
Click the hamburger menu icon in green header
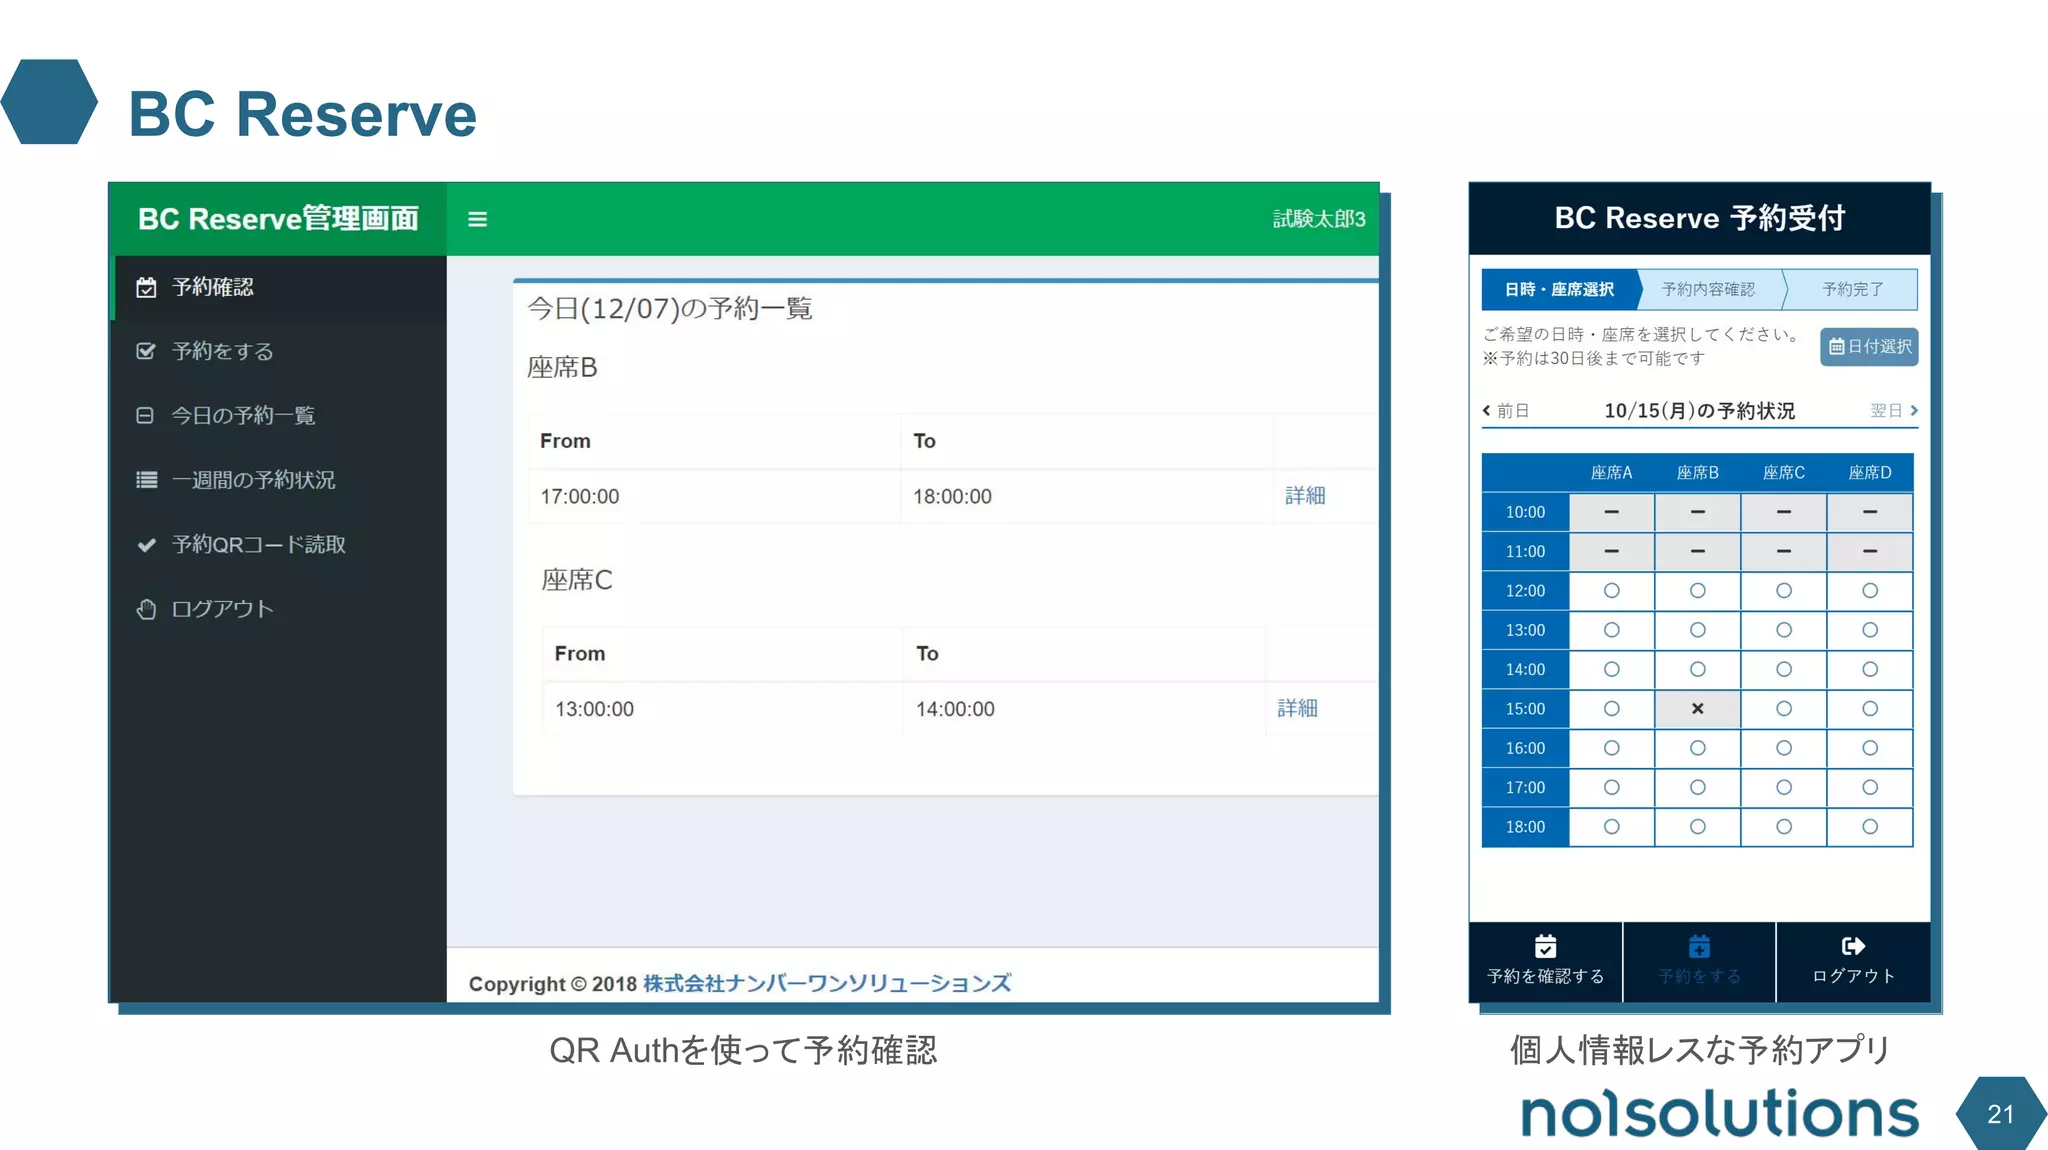coord(477,219)
